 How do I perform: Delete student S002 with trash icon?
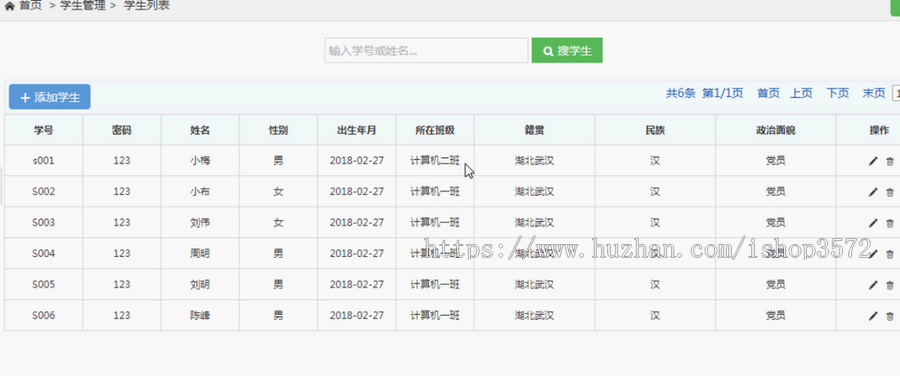(x=890, y=192)
